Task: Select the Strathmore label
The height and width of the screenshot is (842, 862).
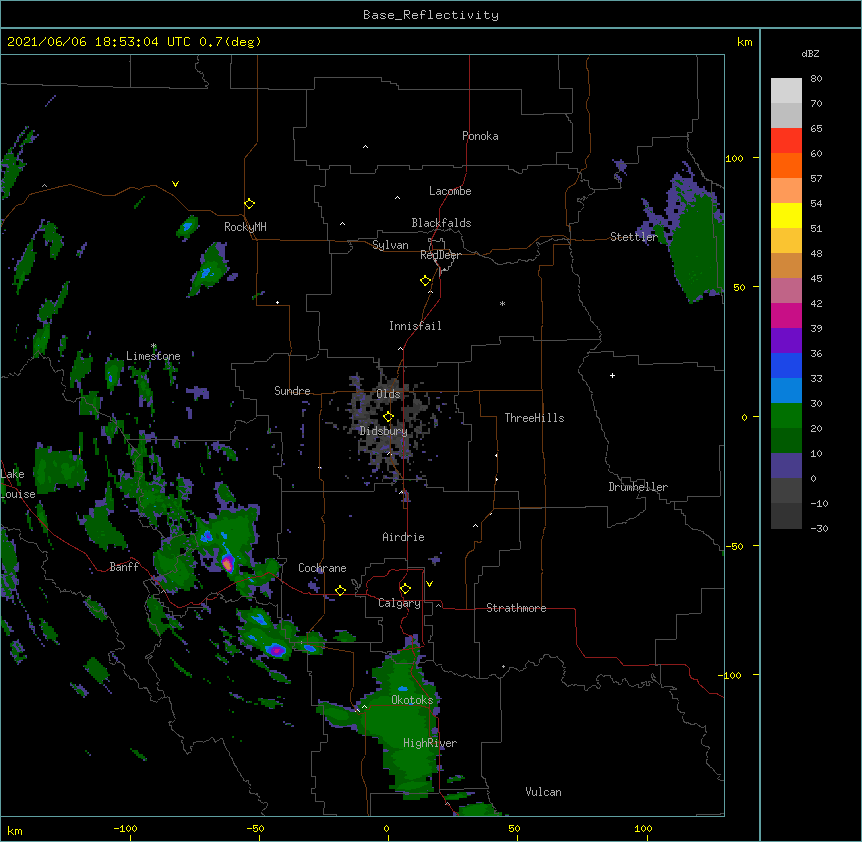Action: tap(516, 608)
